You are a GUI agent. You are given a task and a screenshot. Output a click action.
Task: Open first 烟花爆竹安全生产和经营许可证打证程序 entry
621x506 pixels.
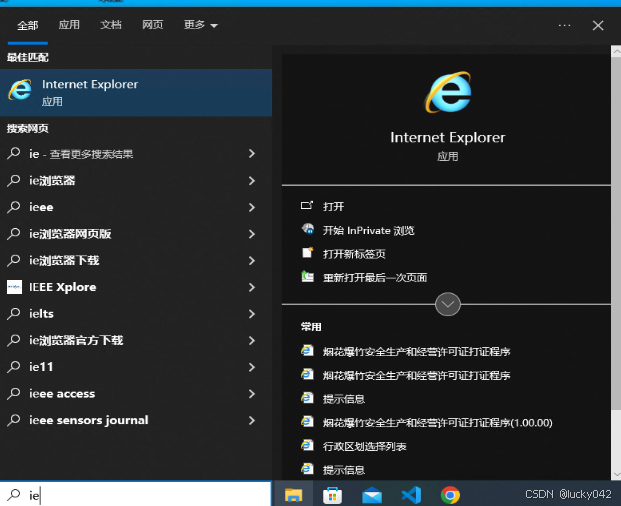coord(416,351)
